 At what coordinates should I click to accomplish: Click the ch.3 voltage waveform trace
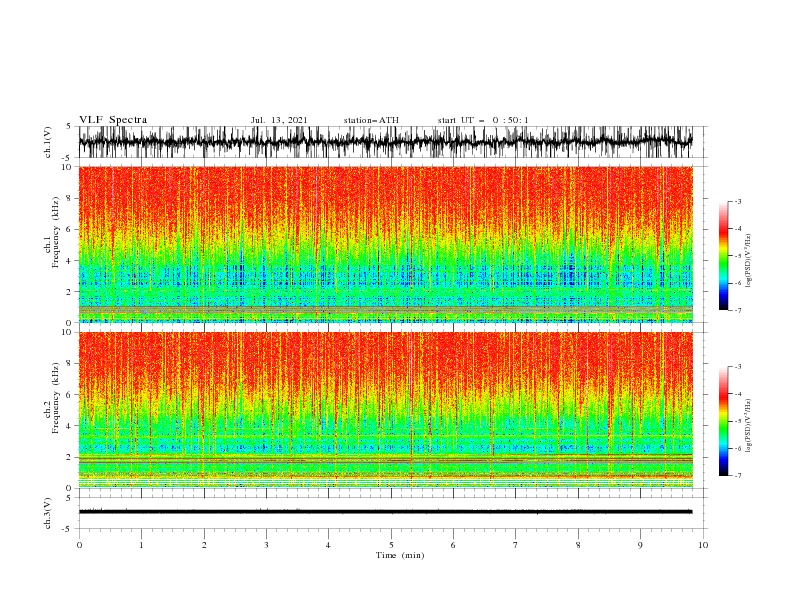(x=385, y=512)
